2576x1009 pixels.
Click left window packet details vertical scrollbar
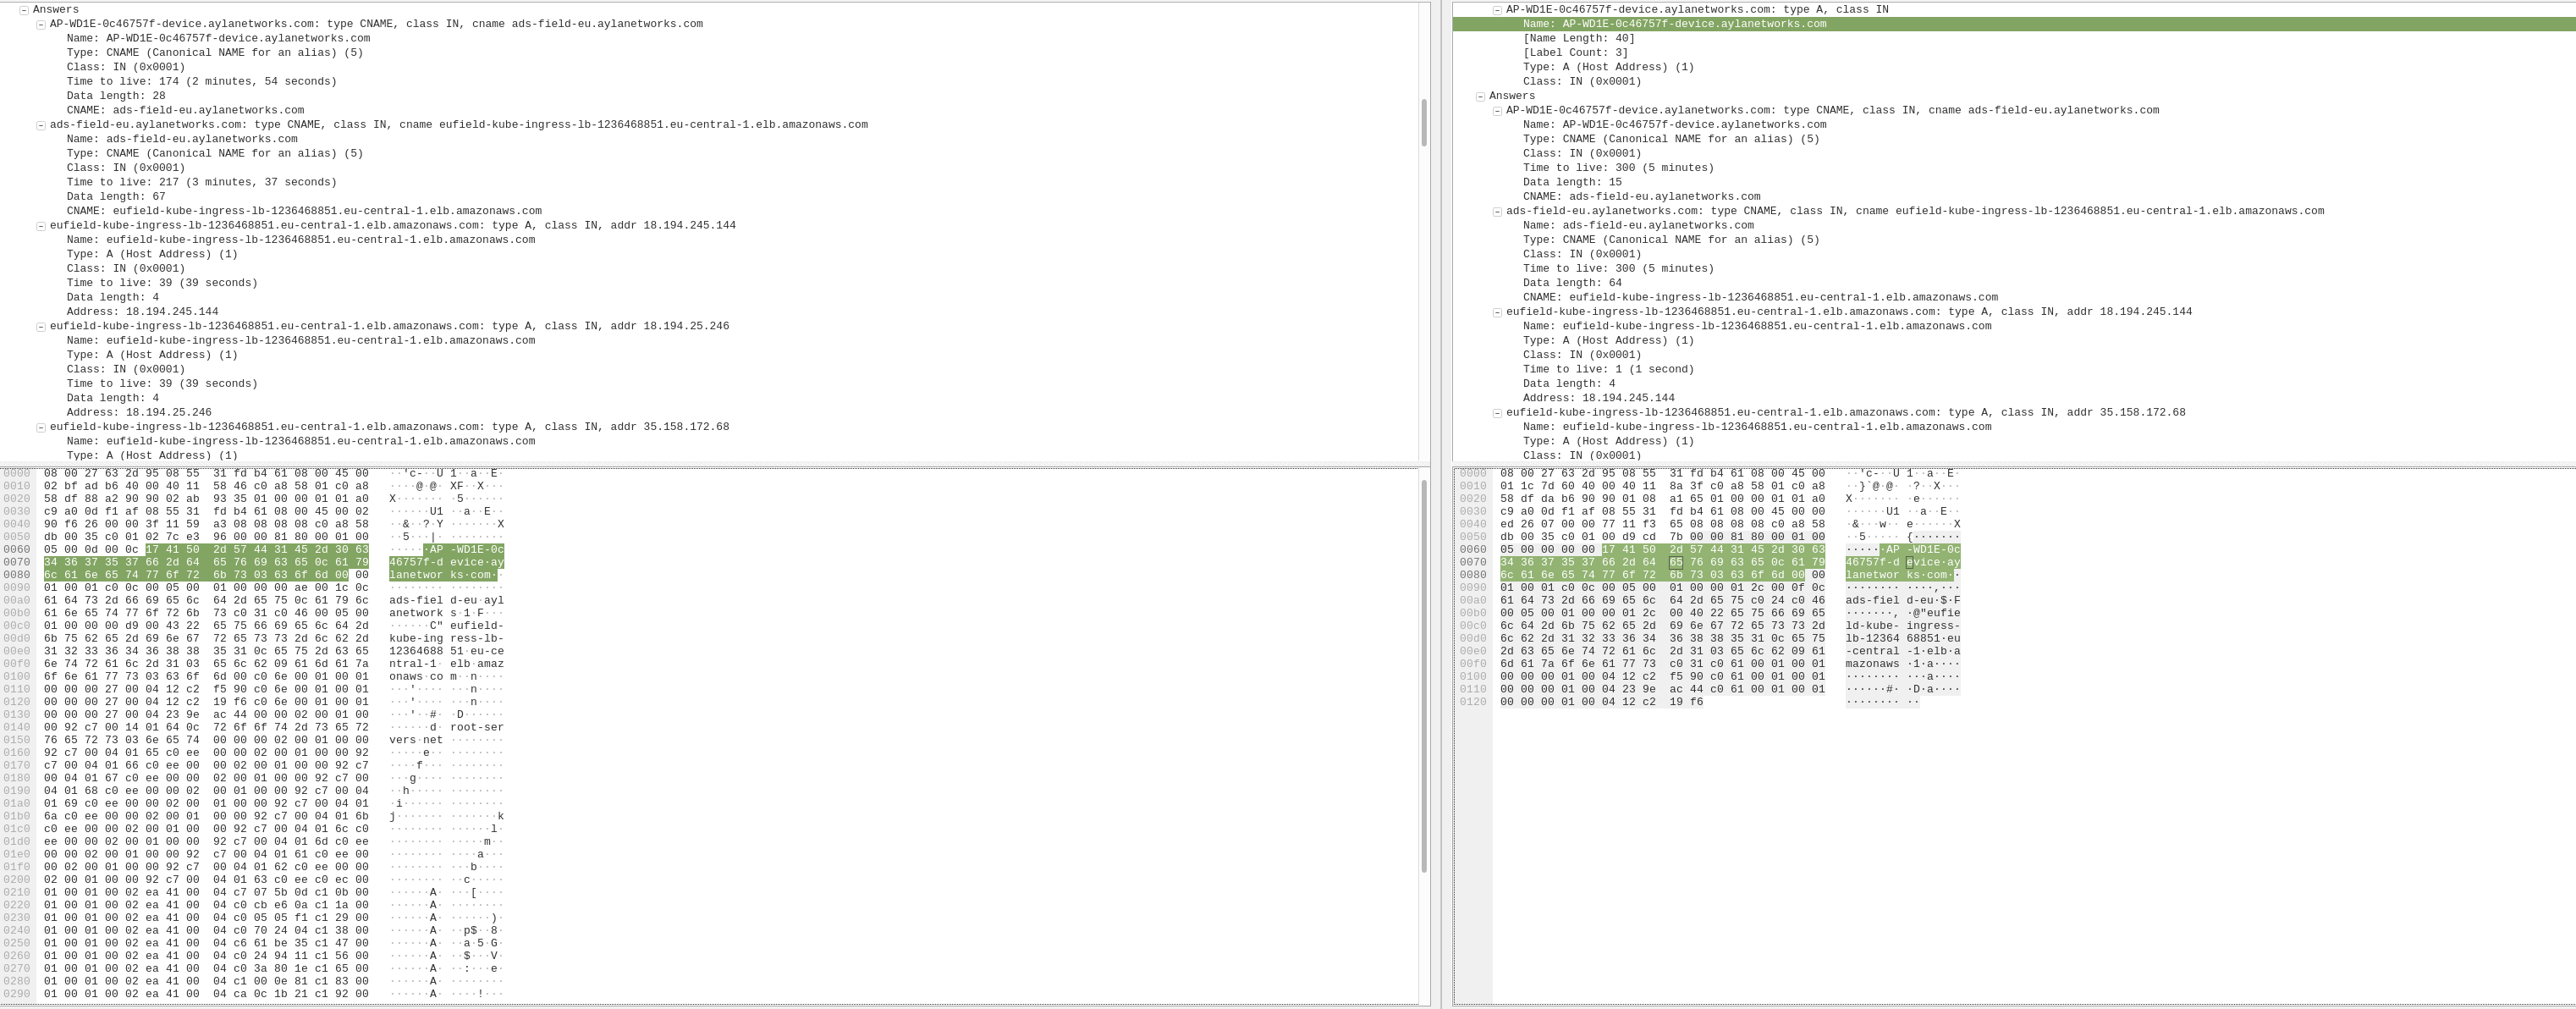[1424, 122]
